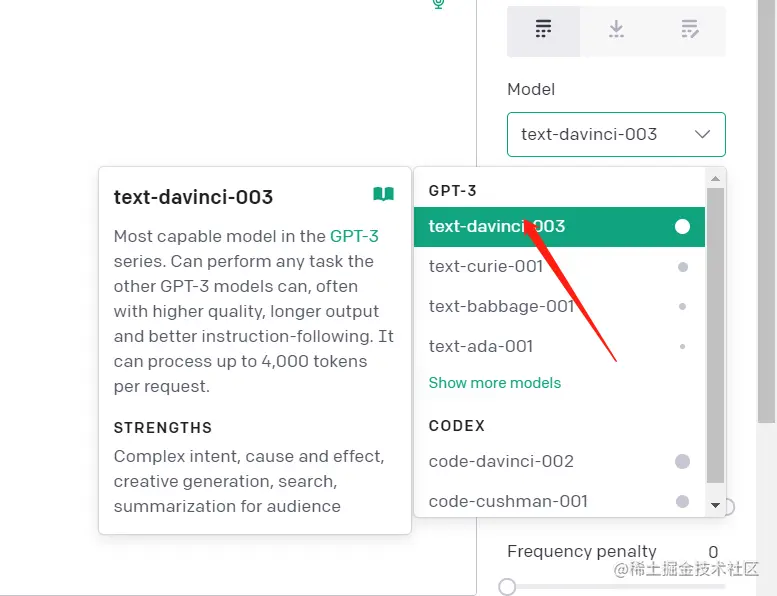Select the Edit mode pencil-lines icon
Image resolution: width=777 pixels, height=596 pixels.
tap(690, 29)
